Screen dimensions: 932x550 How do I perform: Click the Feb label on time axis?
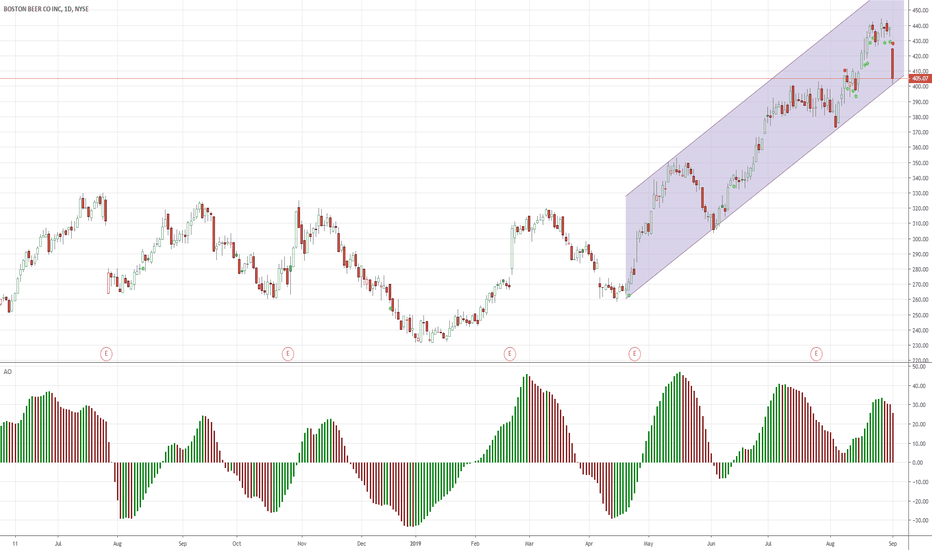475,543
